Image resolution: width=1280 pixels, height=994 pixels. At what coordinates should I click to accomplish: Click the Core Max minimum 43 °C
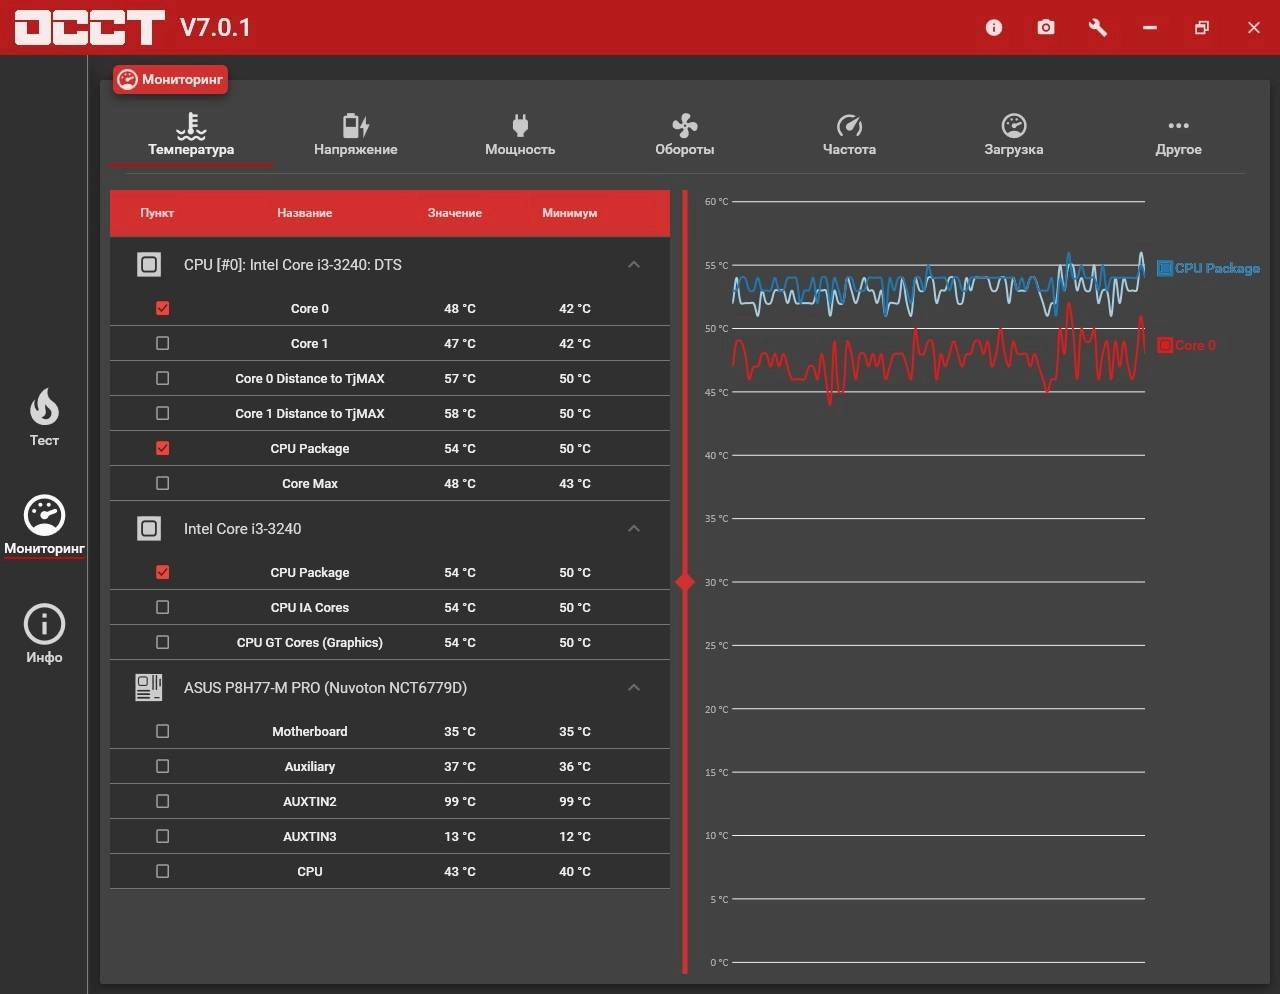point(575,483)
